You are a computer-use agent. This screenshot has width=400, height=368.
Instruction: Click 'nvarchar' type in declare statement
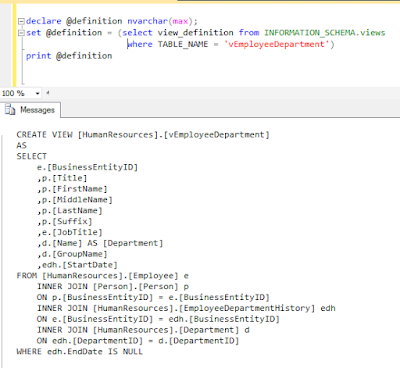tap(147, 21)
